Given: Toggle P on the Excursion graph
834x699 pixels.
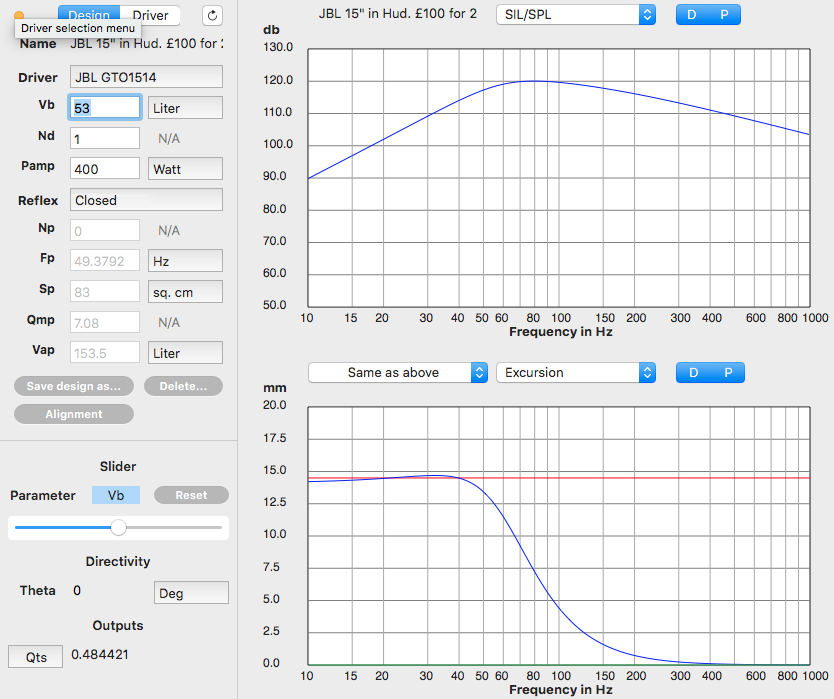Looking at the screenshot, I should 728,372.
